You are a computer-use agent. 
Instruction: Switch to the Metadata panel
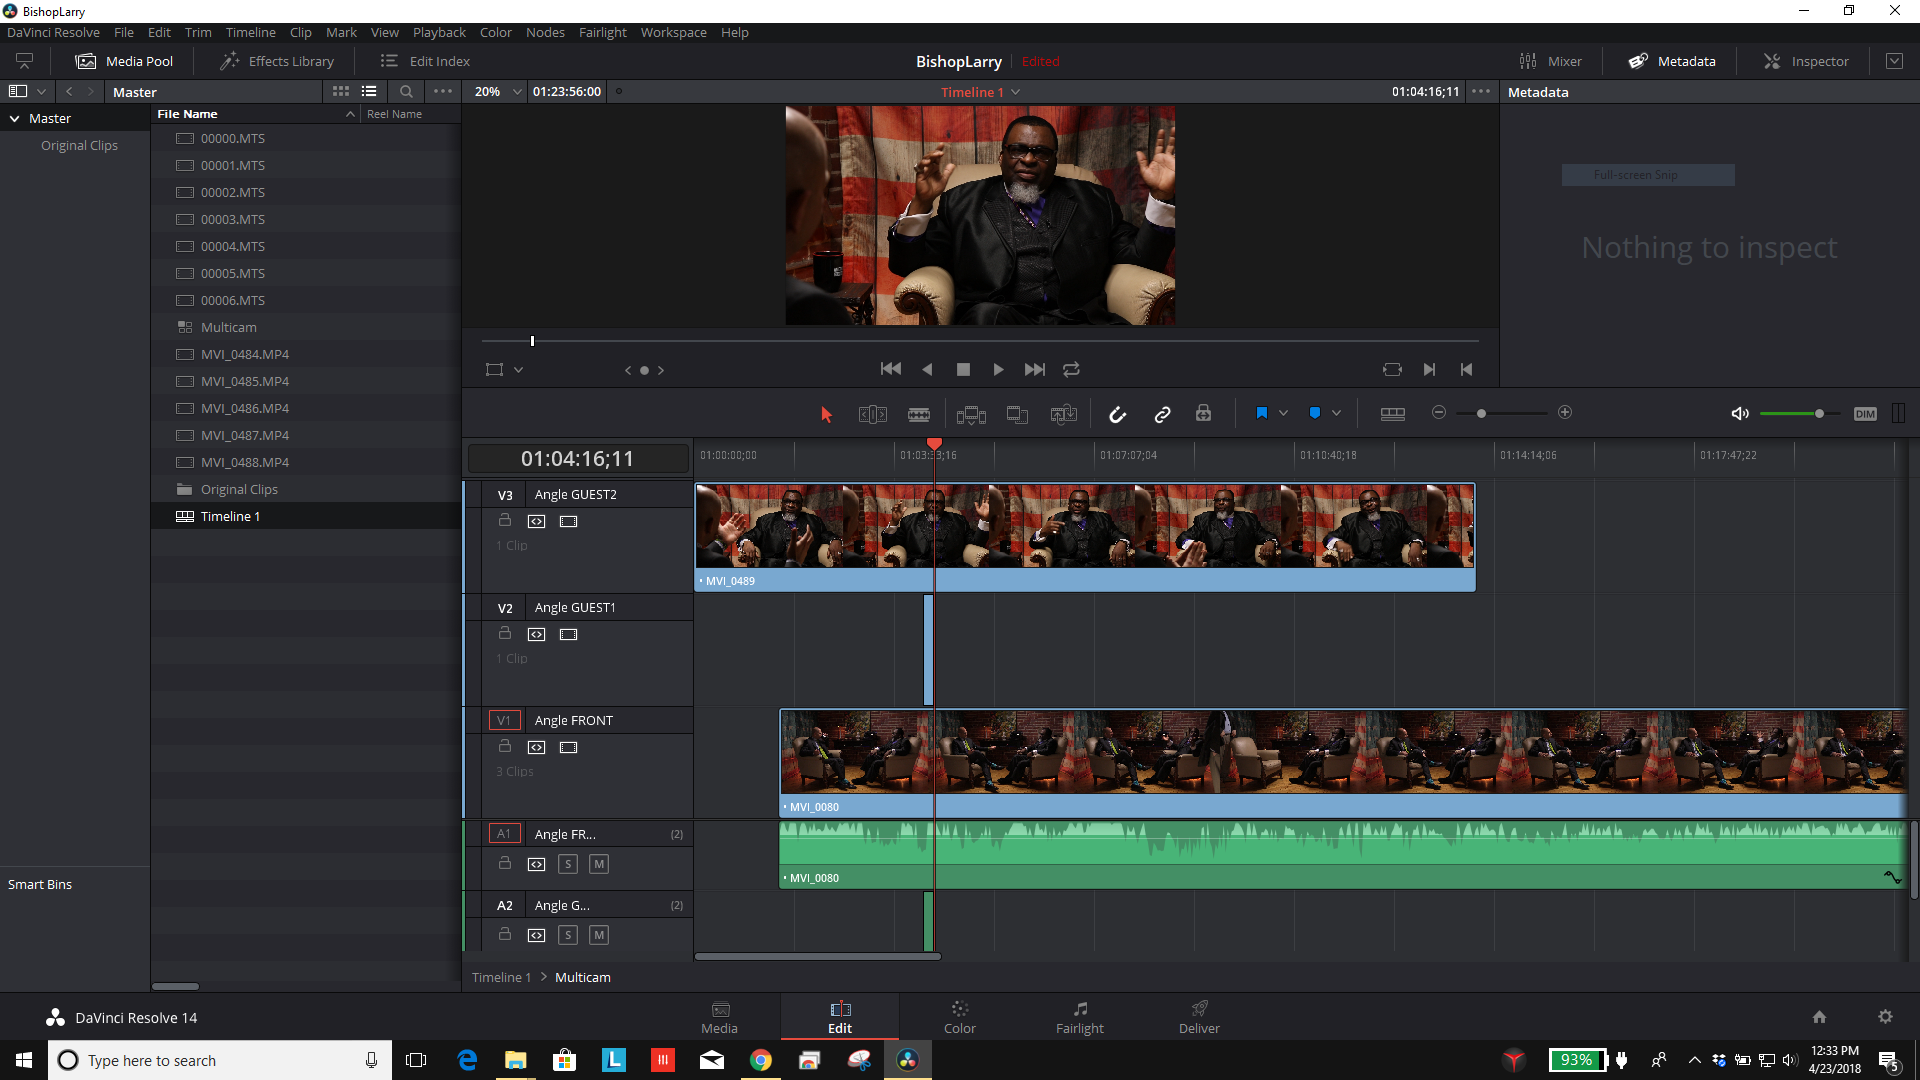1672,61
